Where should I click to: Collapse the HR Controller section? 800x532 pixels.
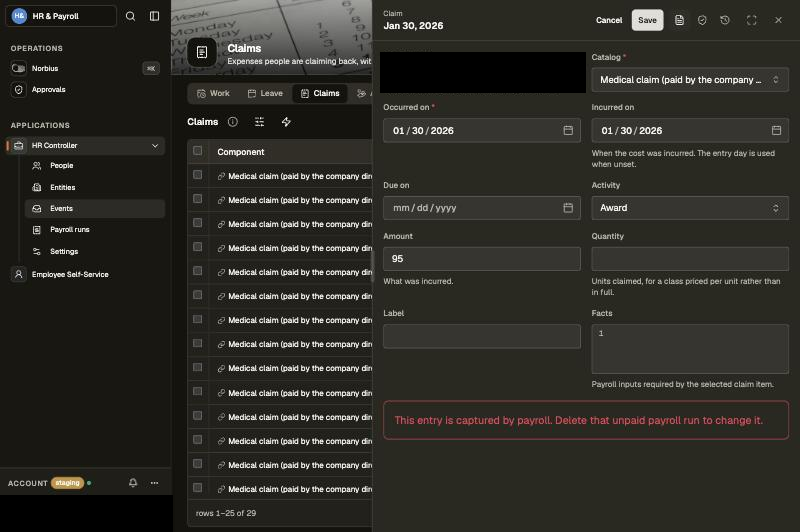155,146
